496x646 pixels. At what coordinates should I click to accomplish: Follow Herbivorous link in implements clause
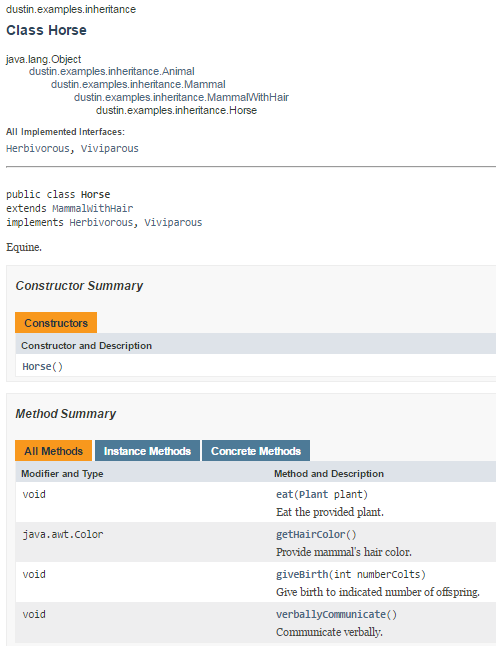coord(101,222)
